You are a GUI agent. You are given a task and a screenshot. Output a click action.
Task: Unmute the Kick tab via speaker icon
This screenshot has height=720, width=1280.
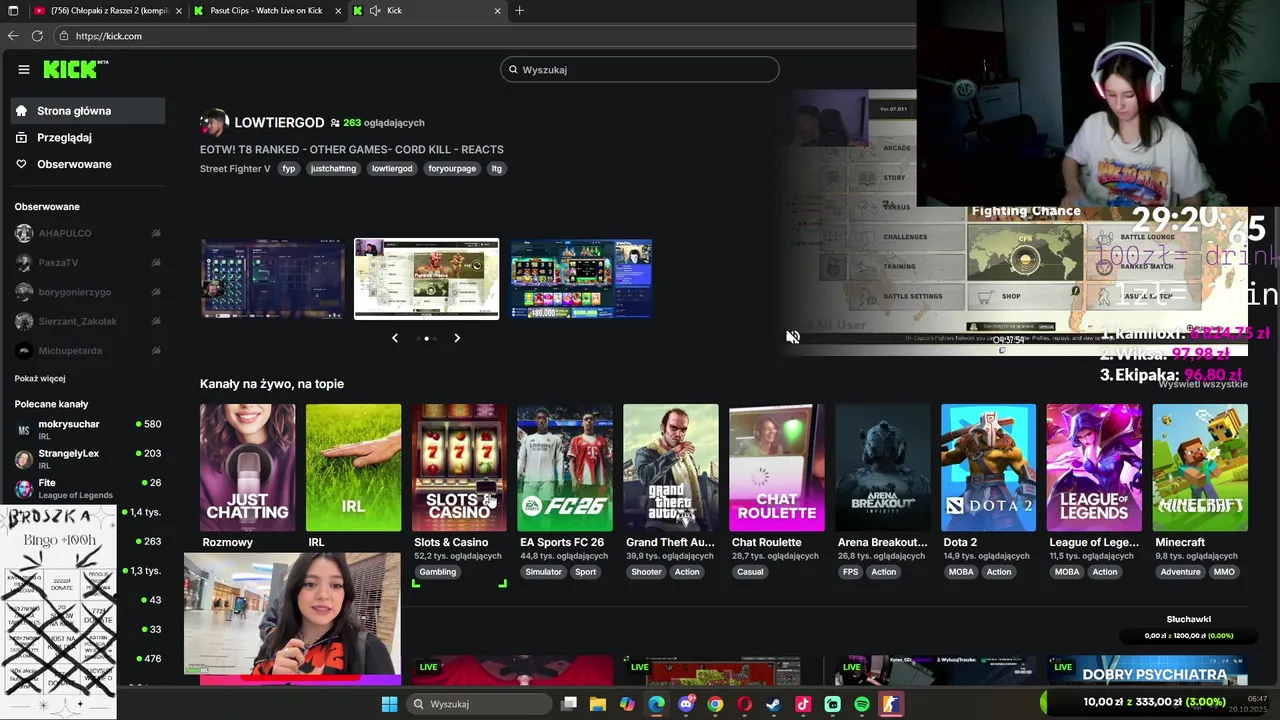(x=375, y=11)
